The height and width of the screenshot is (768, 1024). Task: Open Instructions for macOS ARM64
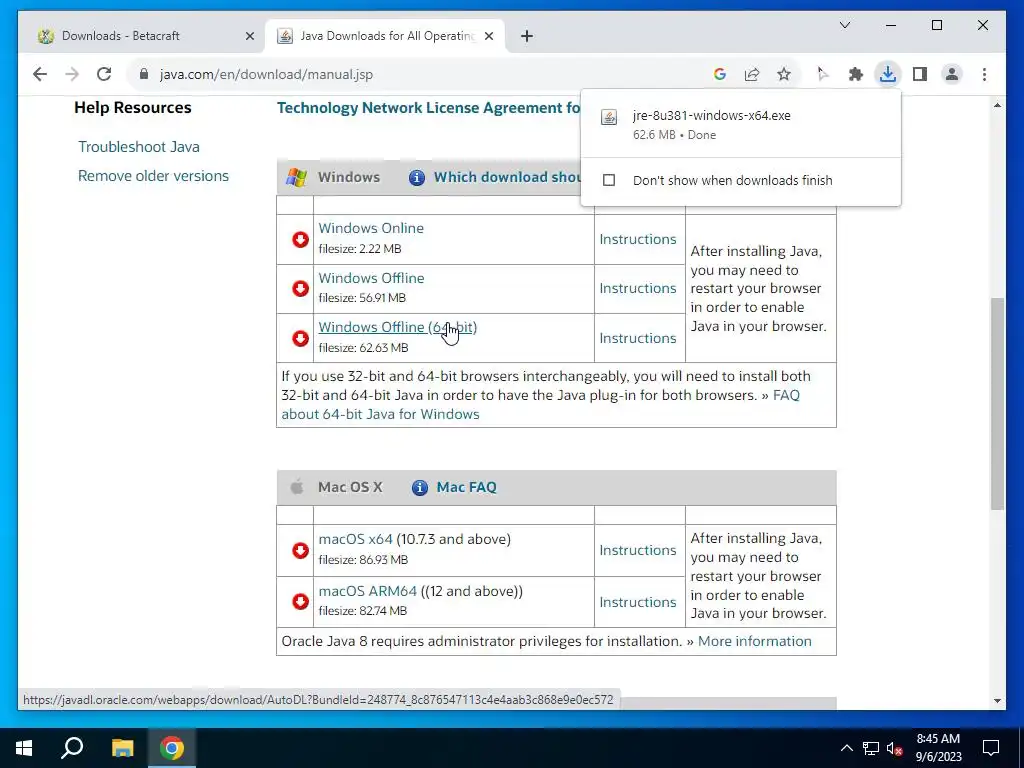638,602
